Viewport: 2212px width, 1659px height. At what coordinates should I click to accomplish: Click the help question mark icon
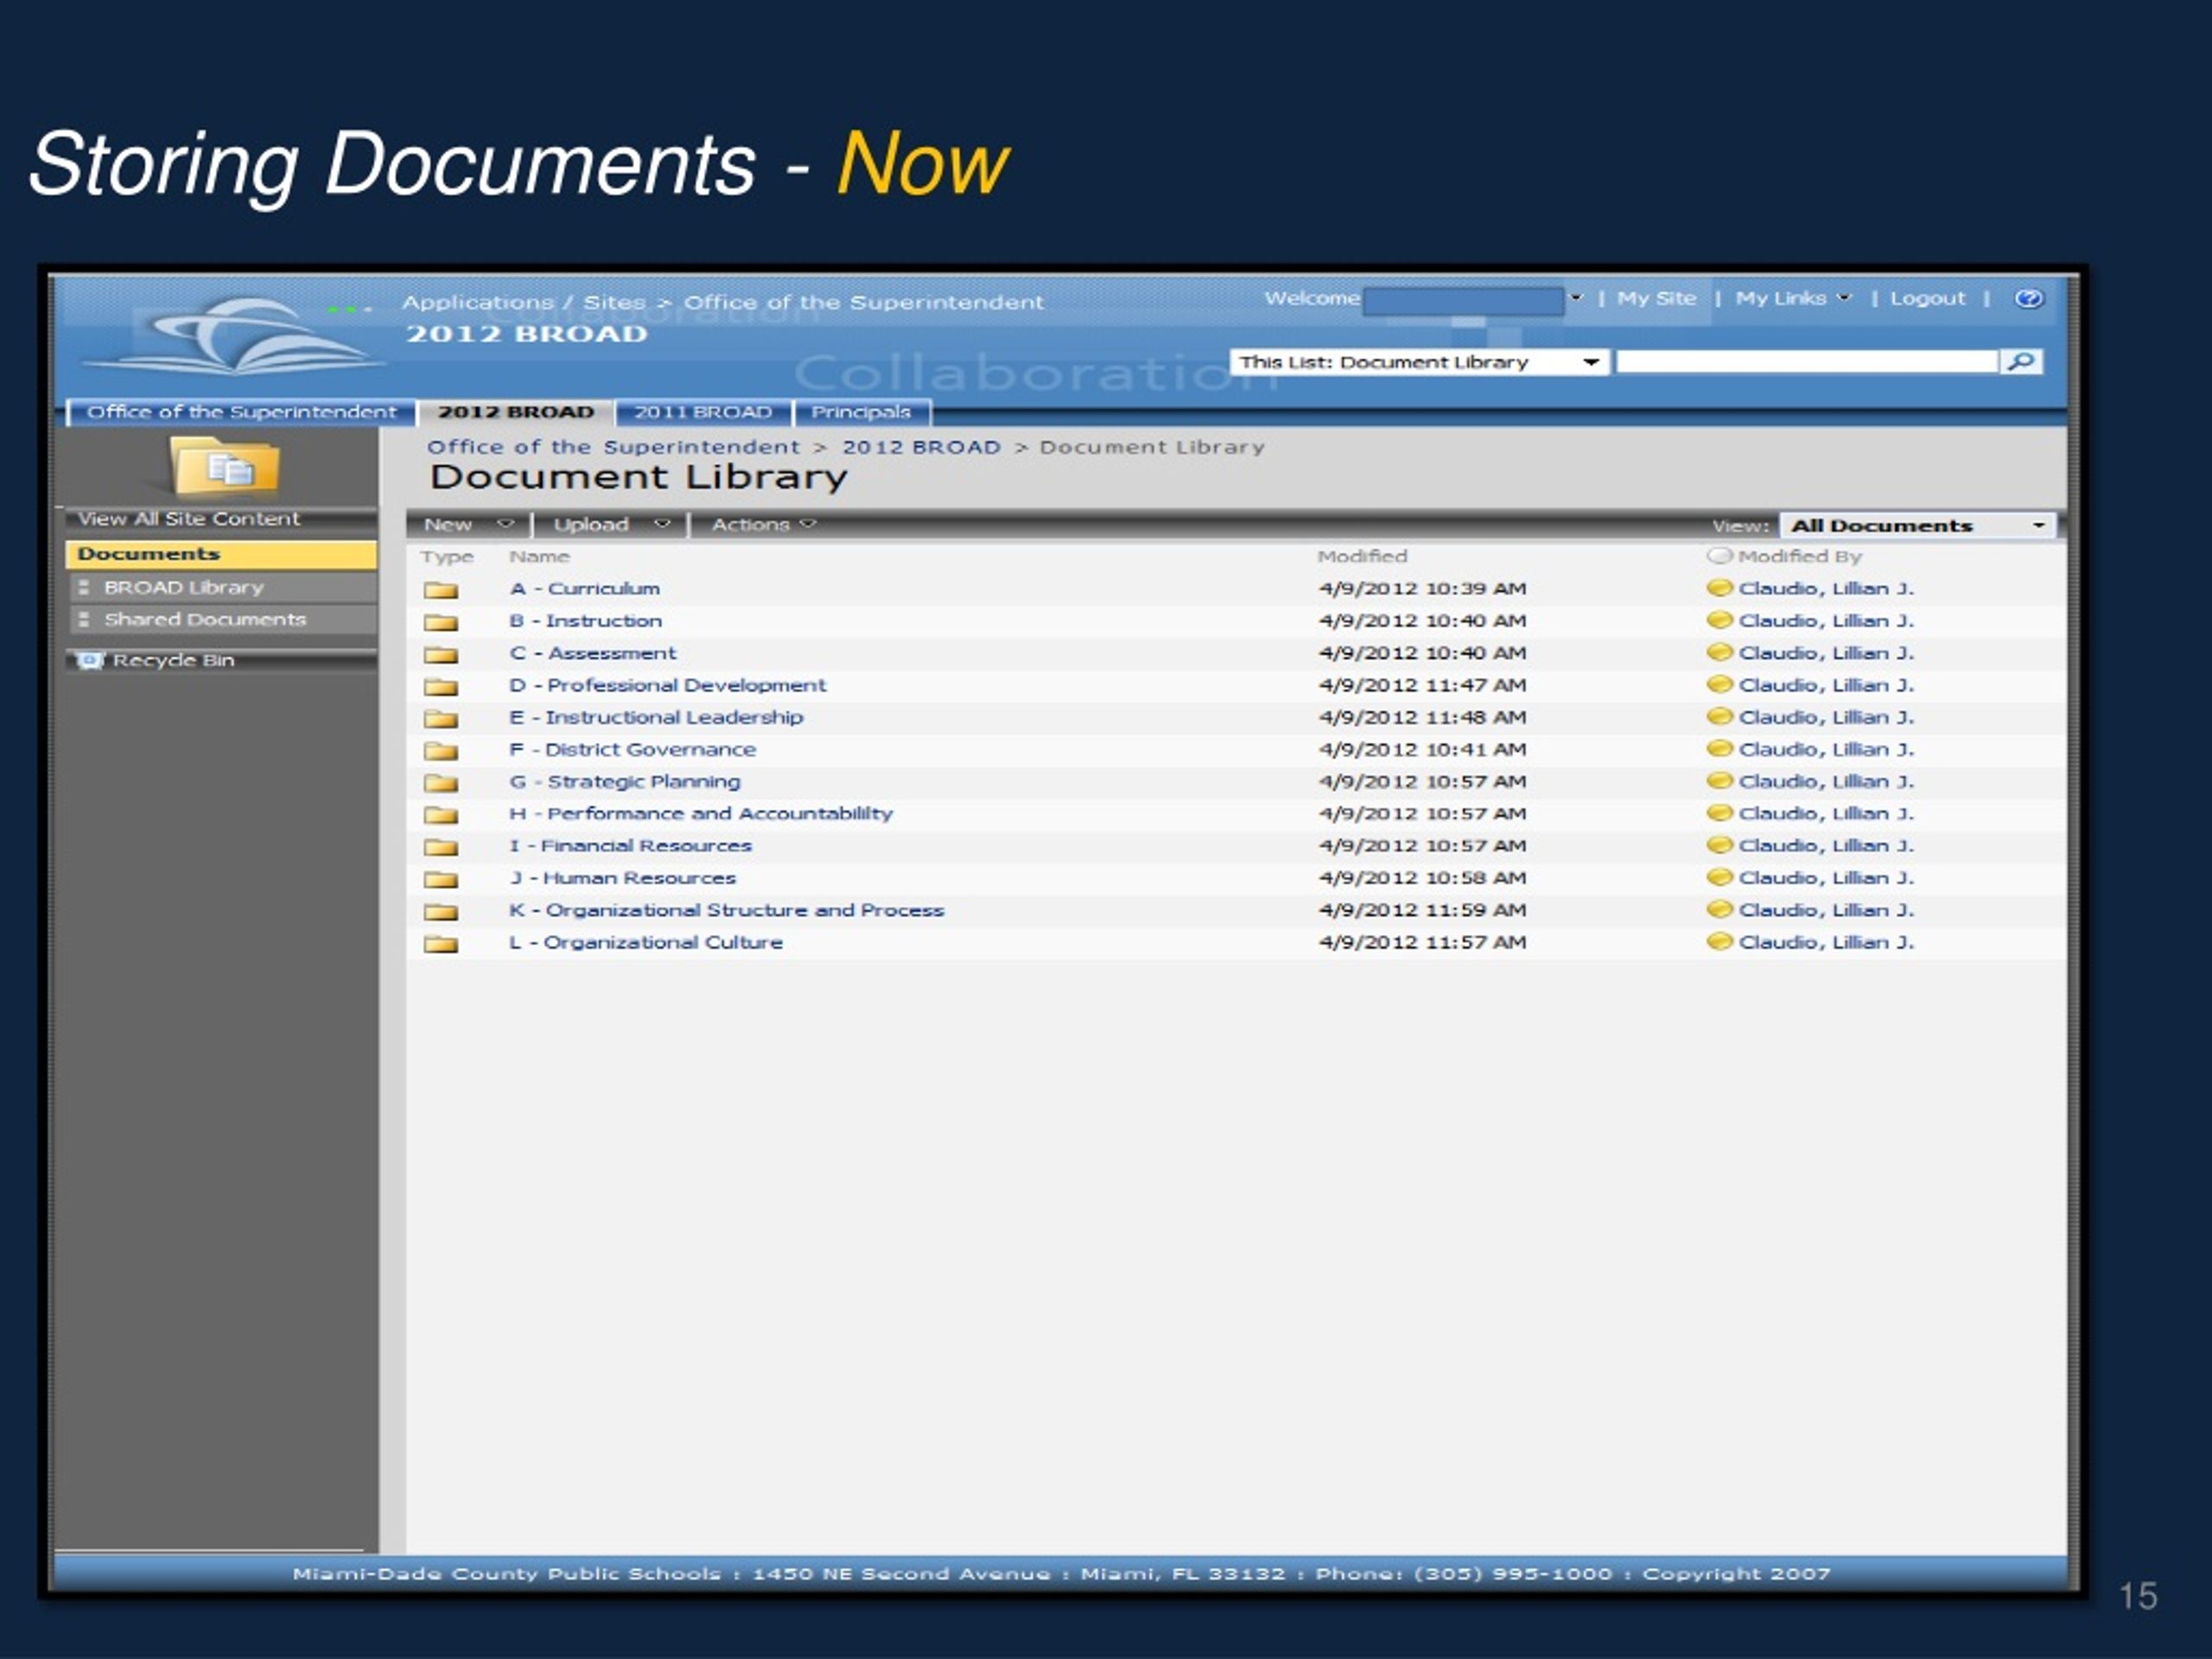coord(2028,299)
